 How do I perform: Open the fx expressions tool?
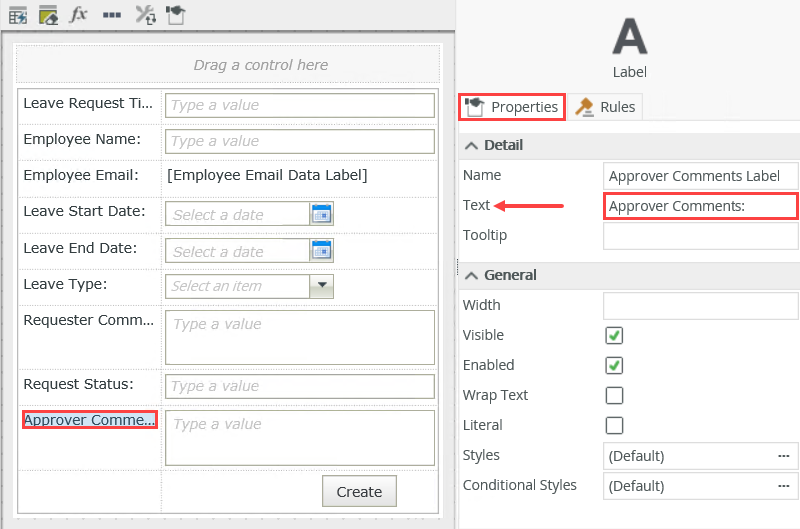click(78, 15)
